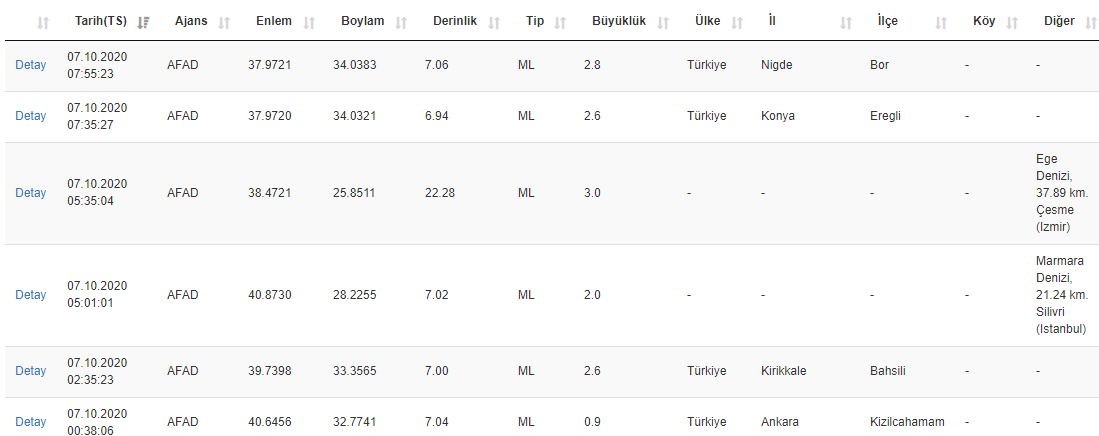Viewport: 1099px width, 436px height.
Task: Click the Tarih(TS) column header text
Action: click(x=100, y=22)
